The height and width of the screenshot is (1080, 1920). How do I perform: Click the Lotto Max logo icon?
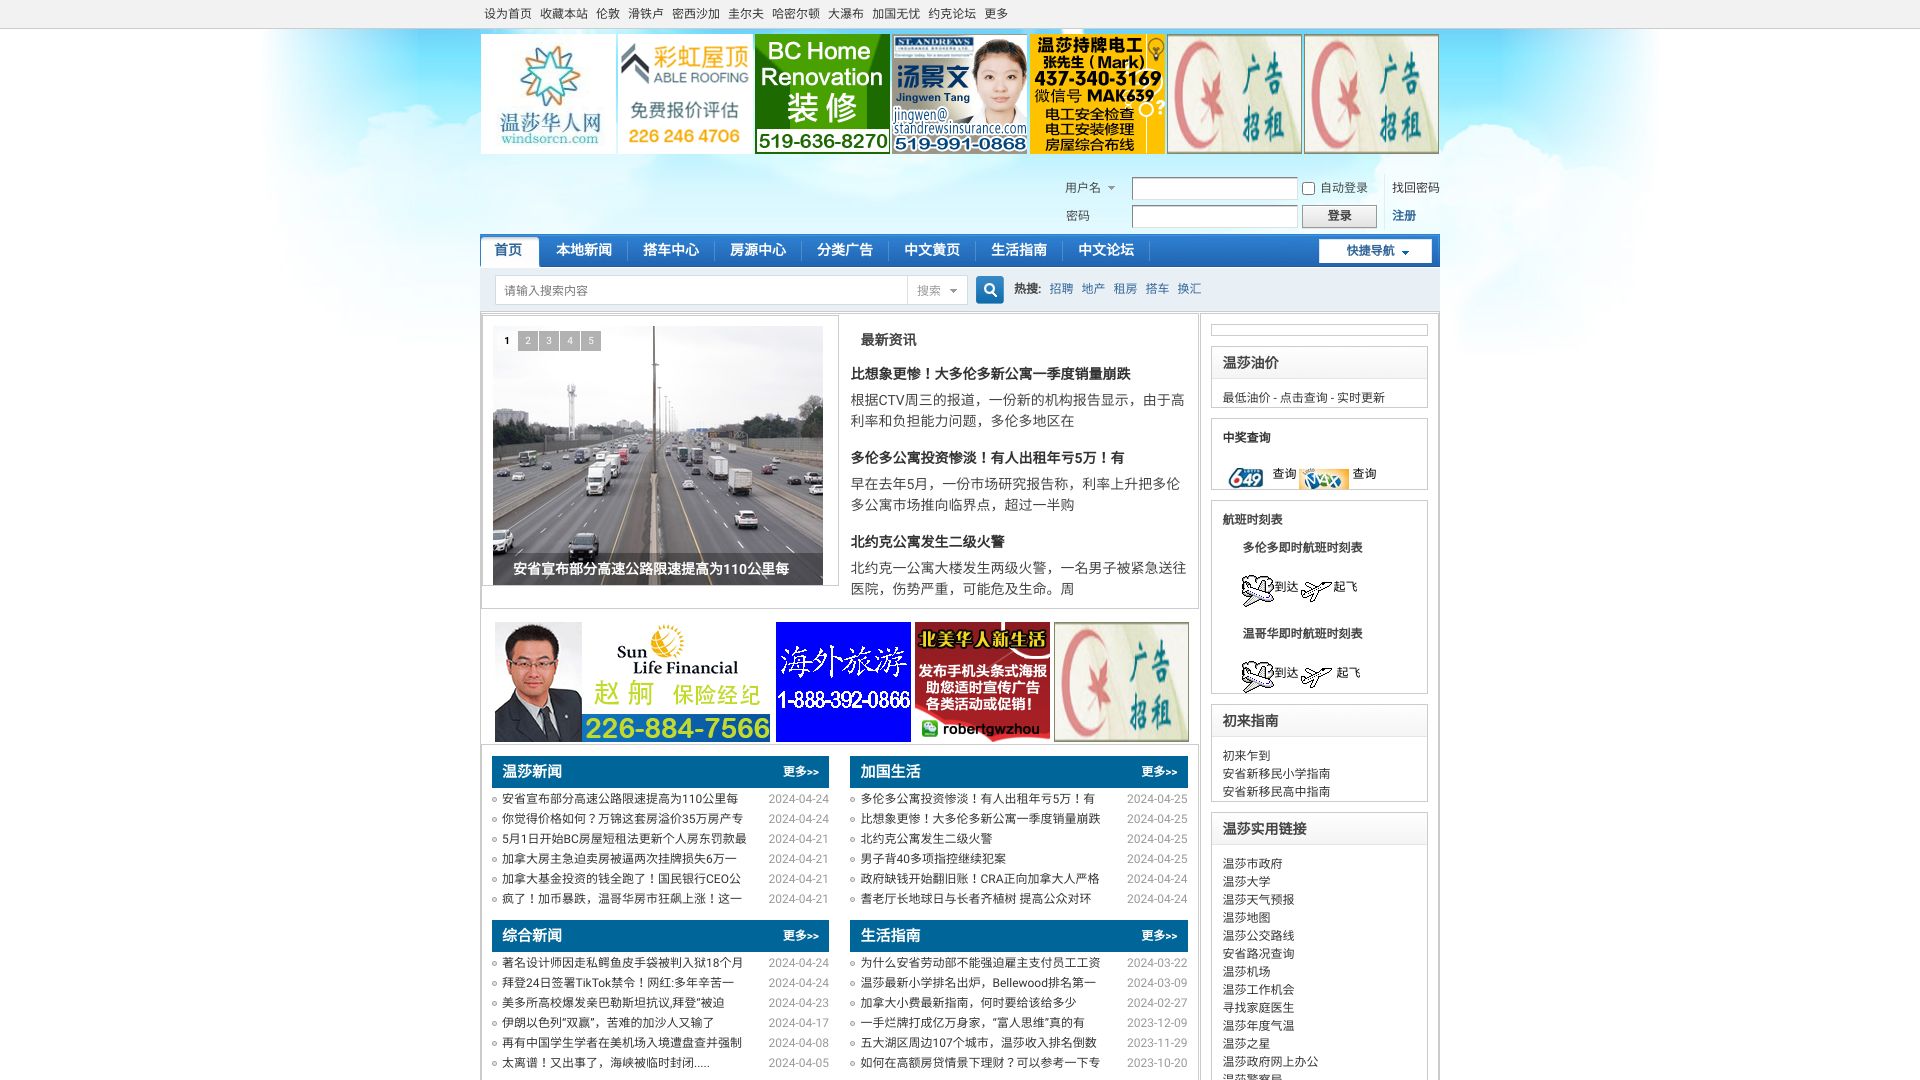pyautogui.click(x=1323, y=479)
